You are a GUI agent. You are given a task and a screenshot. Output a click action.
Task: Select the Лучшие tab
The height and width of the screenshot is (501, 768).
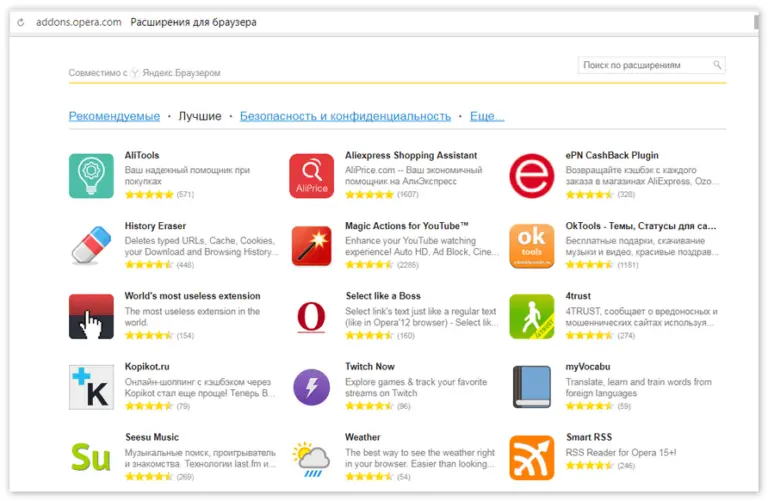point(200,116)
